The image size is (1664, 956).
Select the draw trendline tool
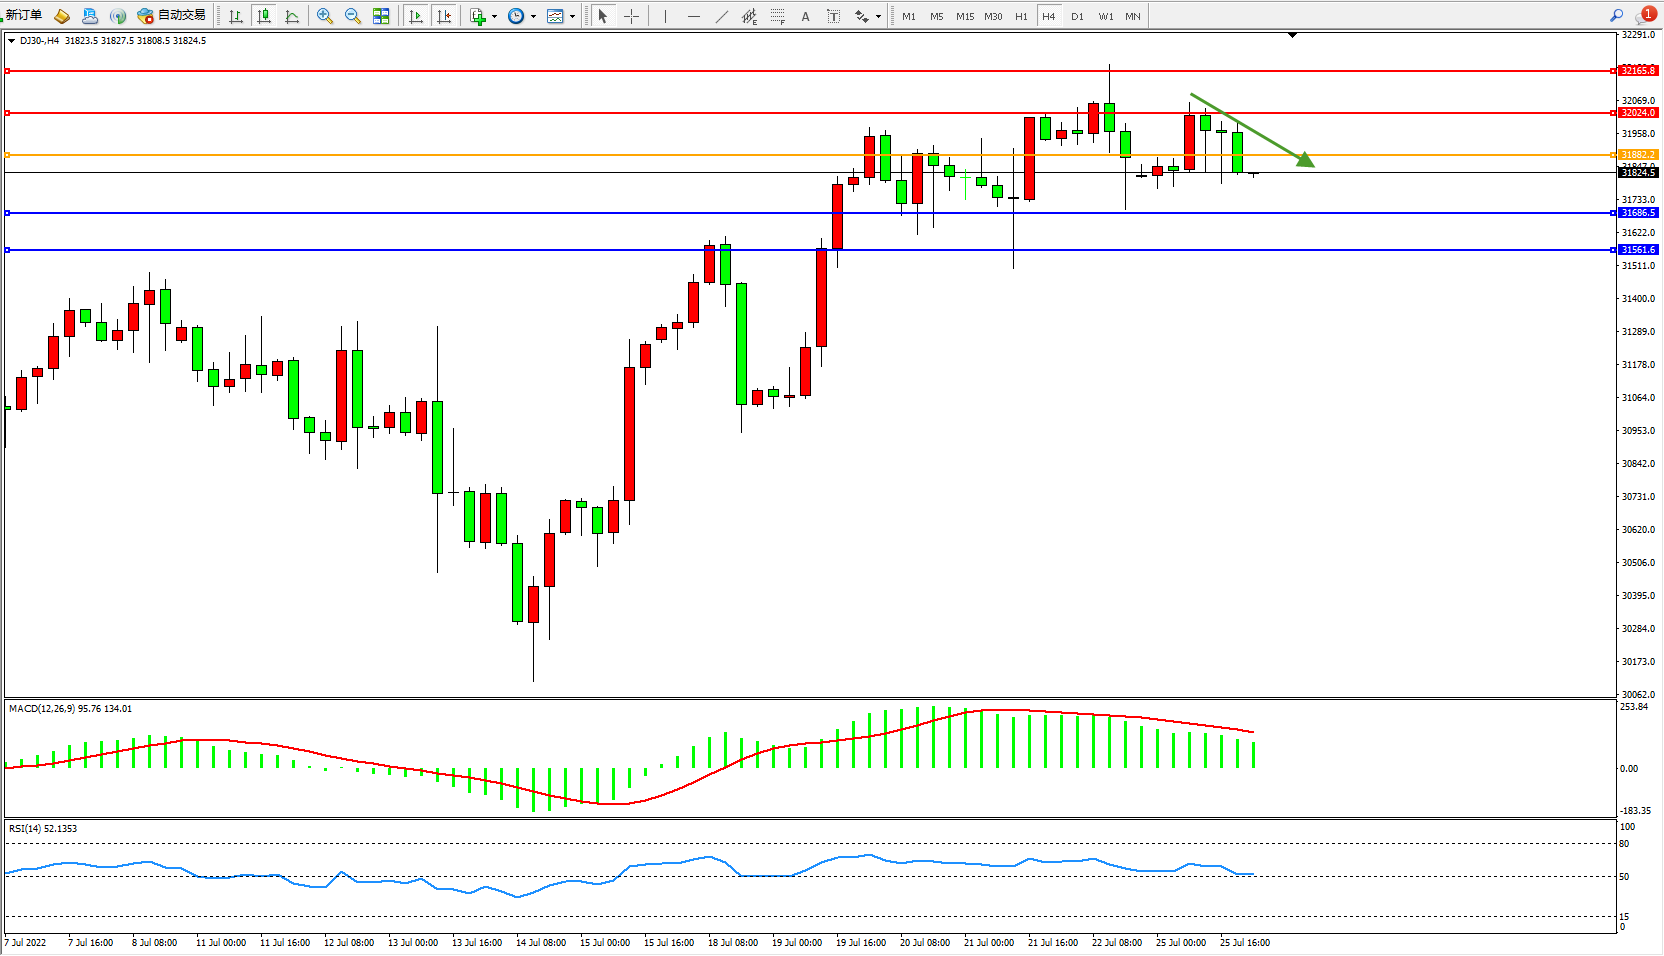click(x=722, y=16)
